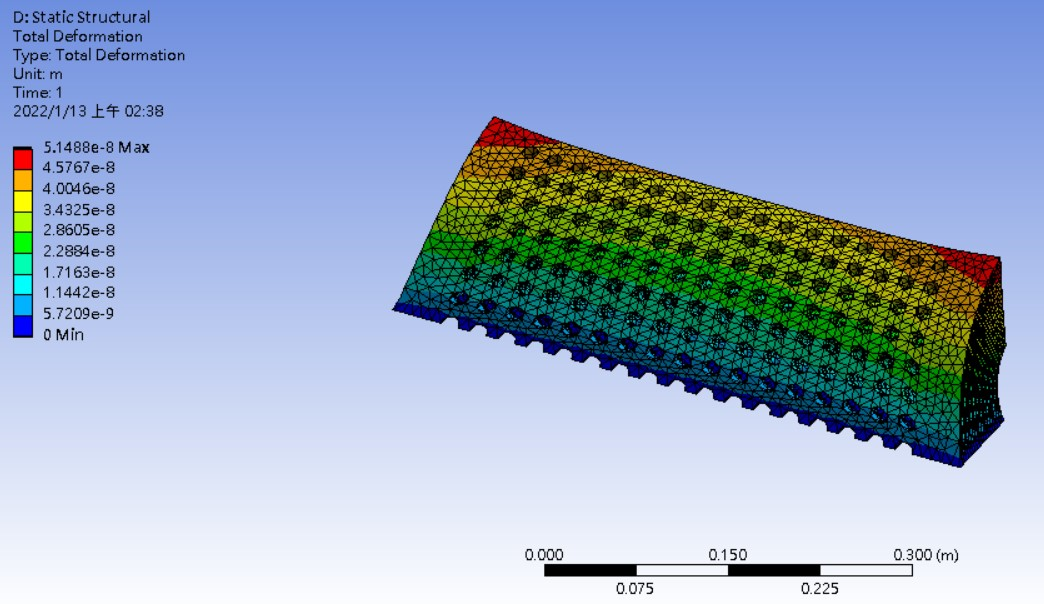Screen dimensions: 1044x604
Task: Click the "Unit: m" text
Action: [x=37, y=74]
